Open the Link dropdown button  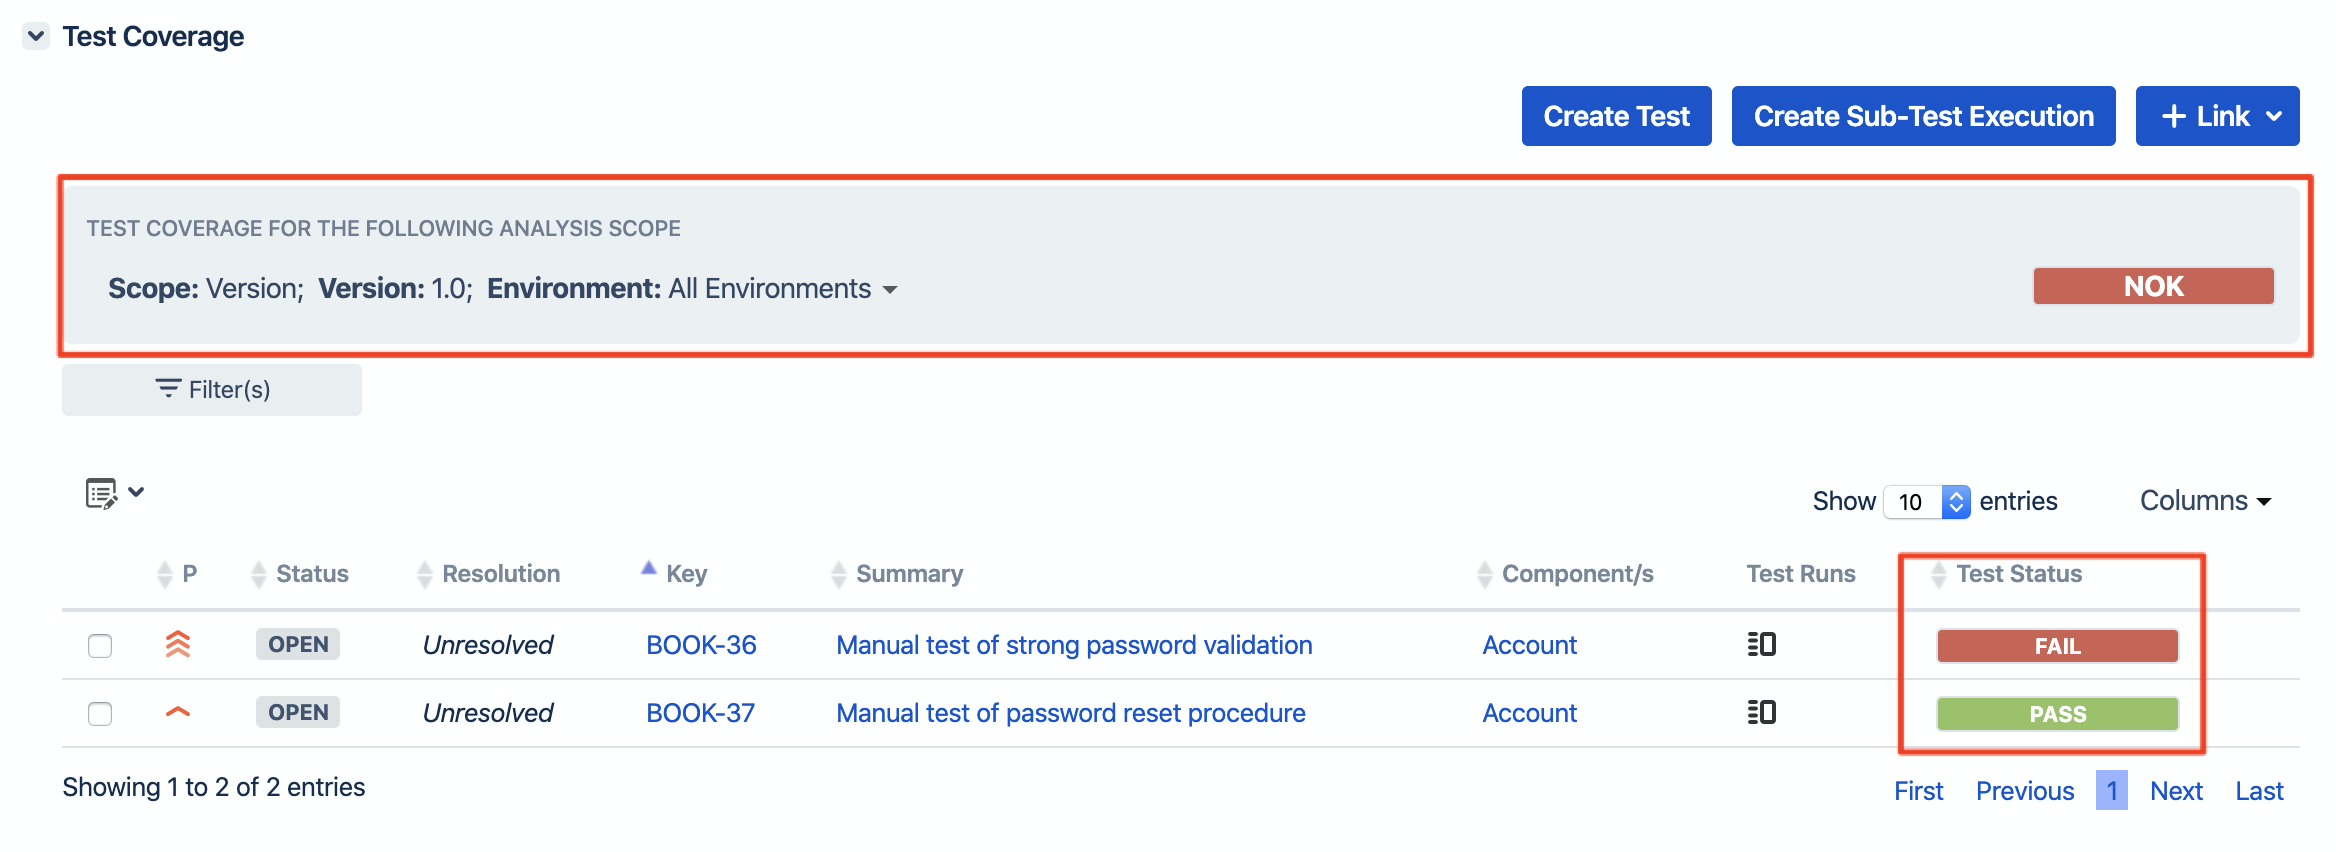pos(2217,116)
